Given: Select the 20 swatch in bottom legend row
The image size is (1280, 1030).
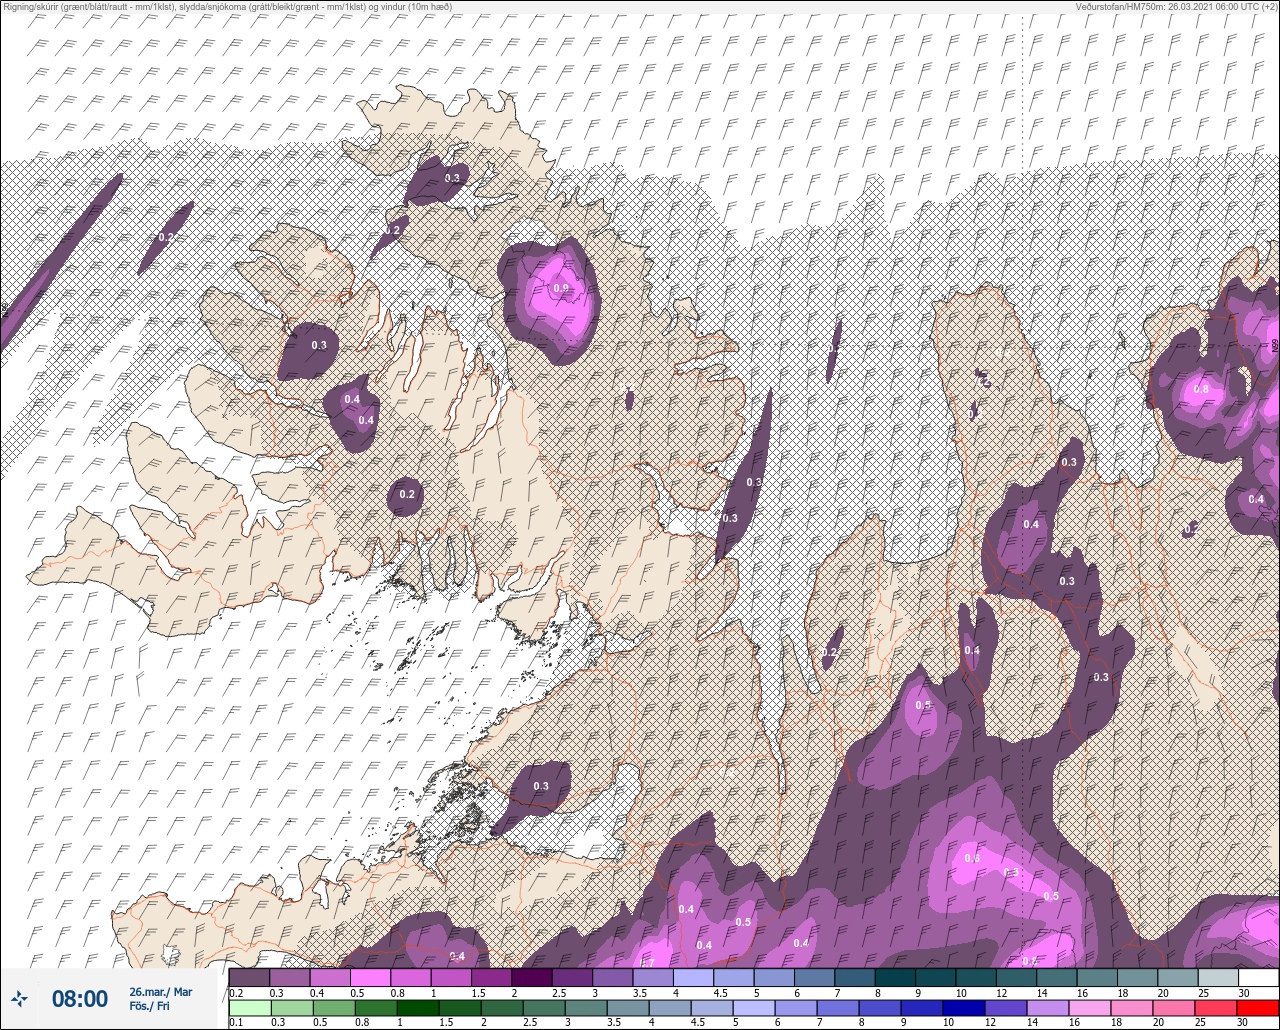Looking at the screenshot, I should [x=1174, y=1007].
